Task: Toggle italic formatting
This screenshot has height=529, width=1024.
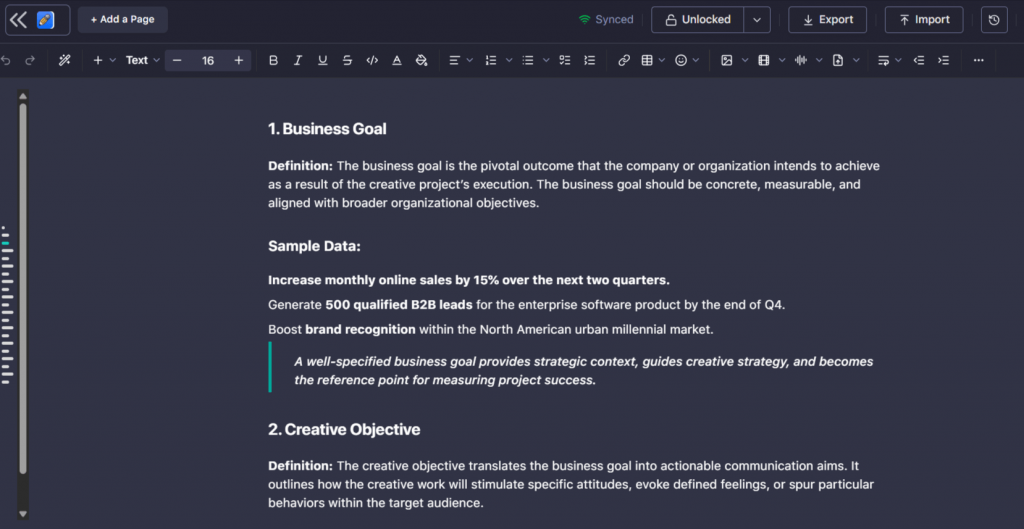Action: [298, 60]
